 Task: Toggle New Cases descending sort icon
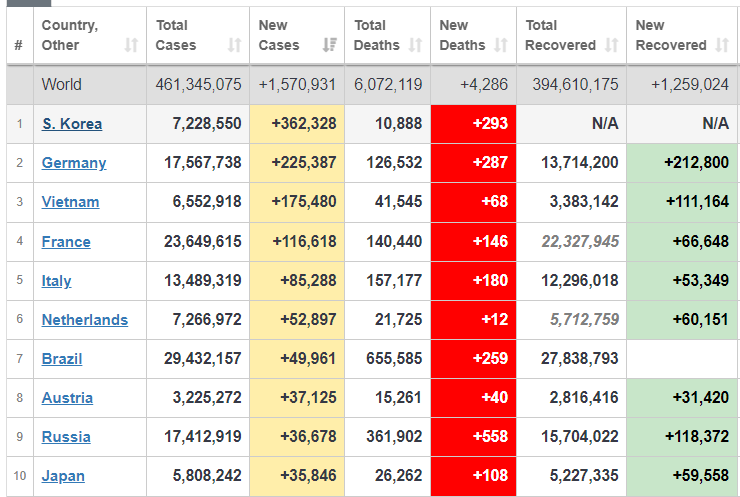click(329, 45)
